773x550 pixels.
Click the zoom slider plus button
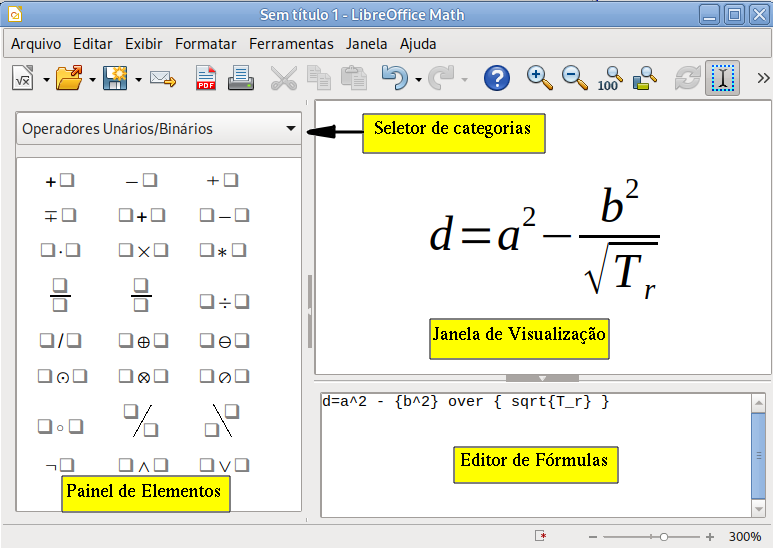coord(709,537)
